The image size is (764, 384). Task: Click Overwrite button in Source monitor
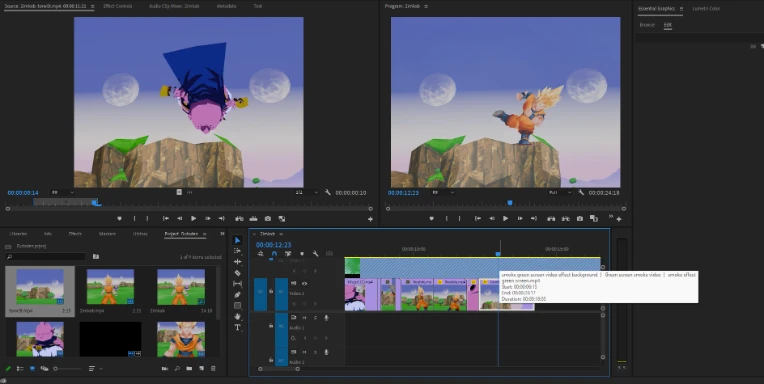(x=253, y=219)
